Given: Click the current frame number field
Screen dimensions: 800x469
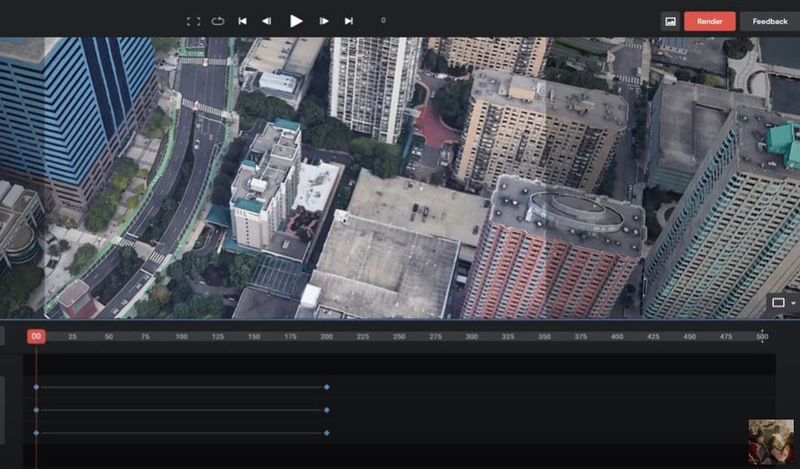Looking at the screenshot, I should (x=383, y=20).
